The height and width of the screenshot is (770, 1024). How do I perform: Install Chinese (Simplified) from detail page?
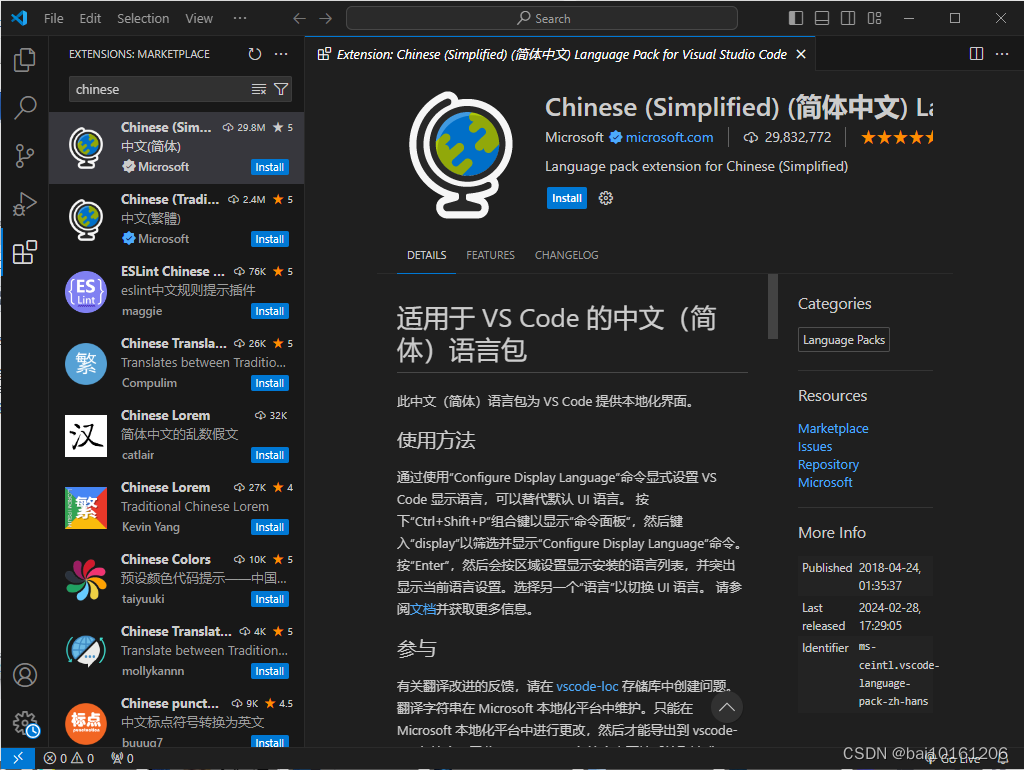click(567, 198)
